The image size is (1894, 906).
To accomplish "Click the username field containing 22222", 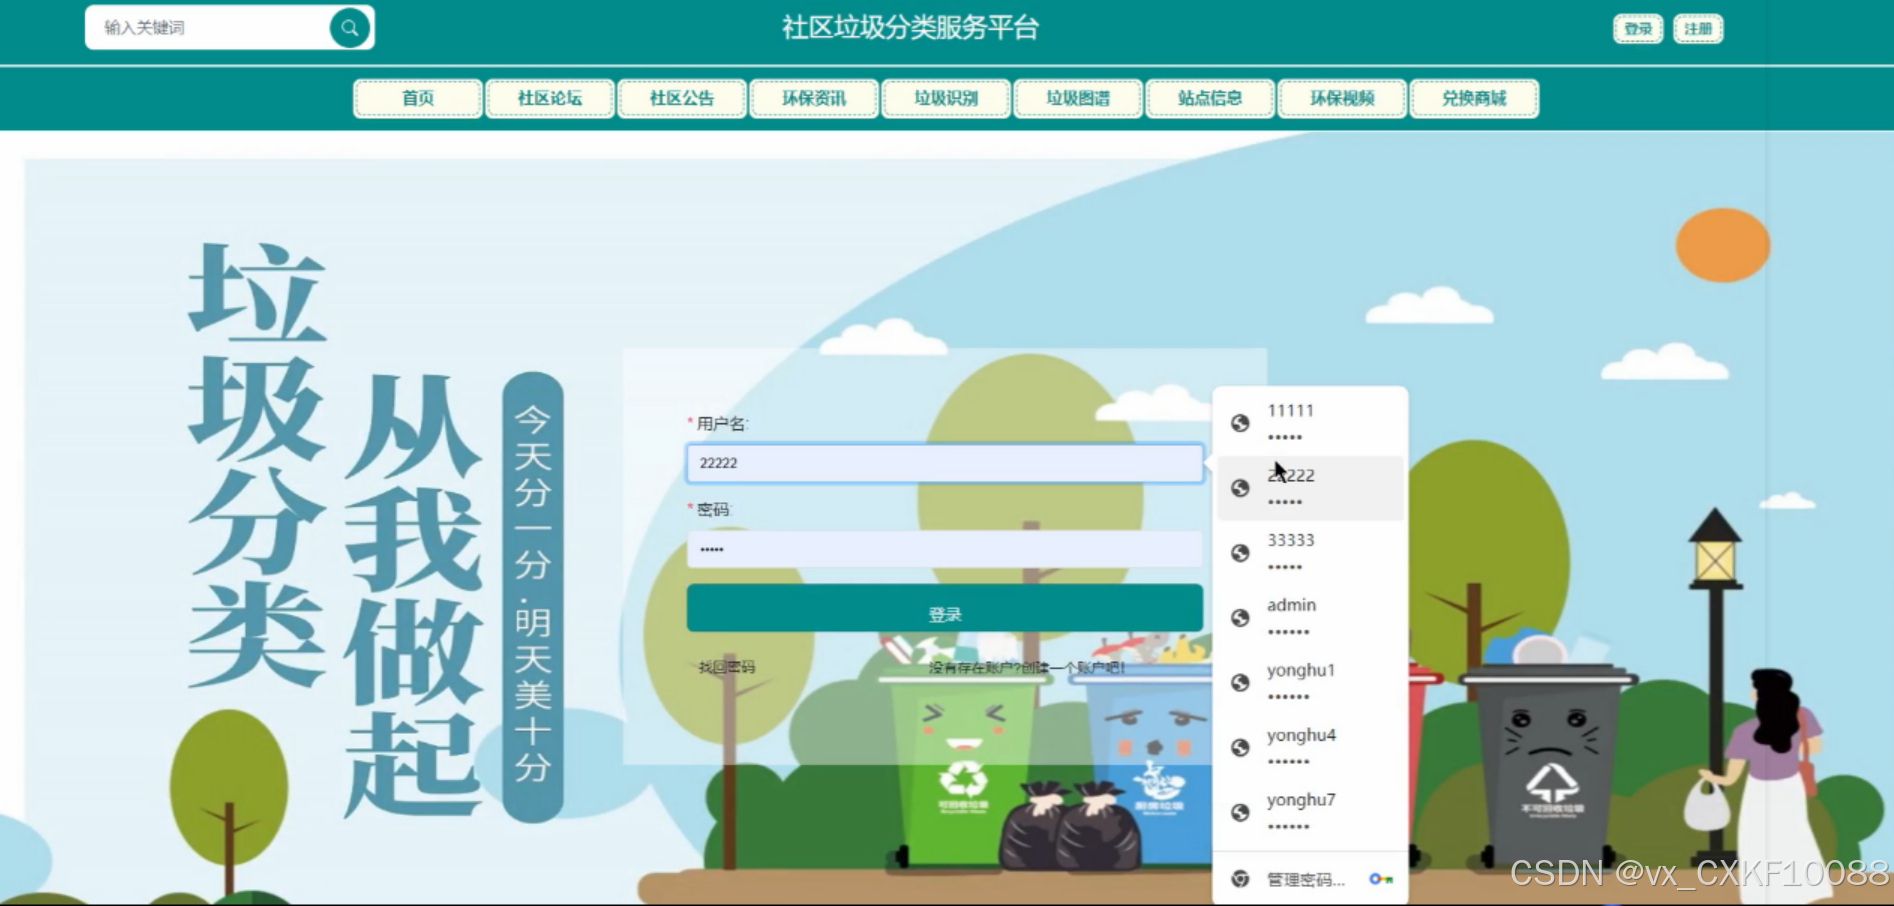I will point(945,463).
